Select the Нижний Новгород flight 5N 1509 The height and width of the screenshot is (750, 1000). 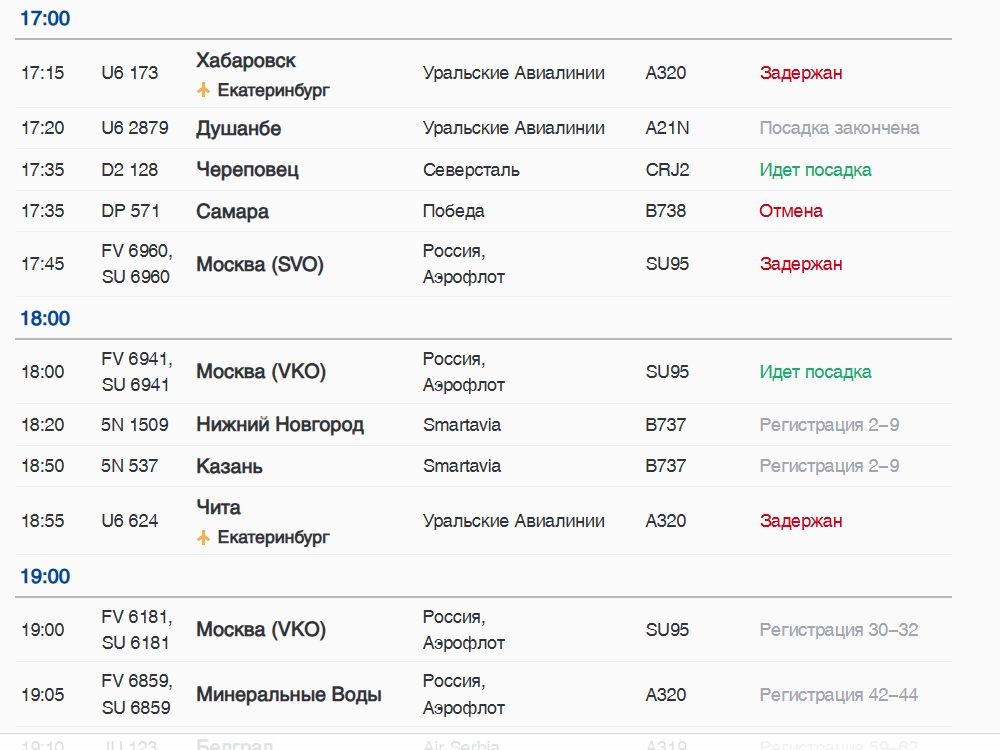coord(483,425)
